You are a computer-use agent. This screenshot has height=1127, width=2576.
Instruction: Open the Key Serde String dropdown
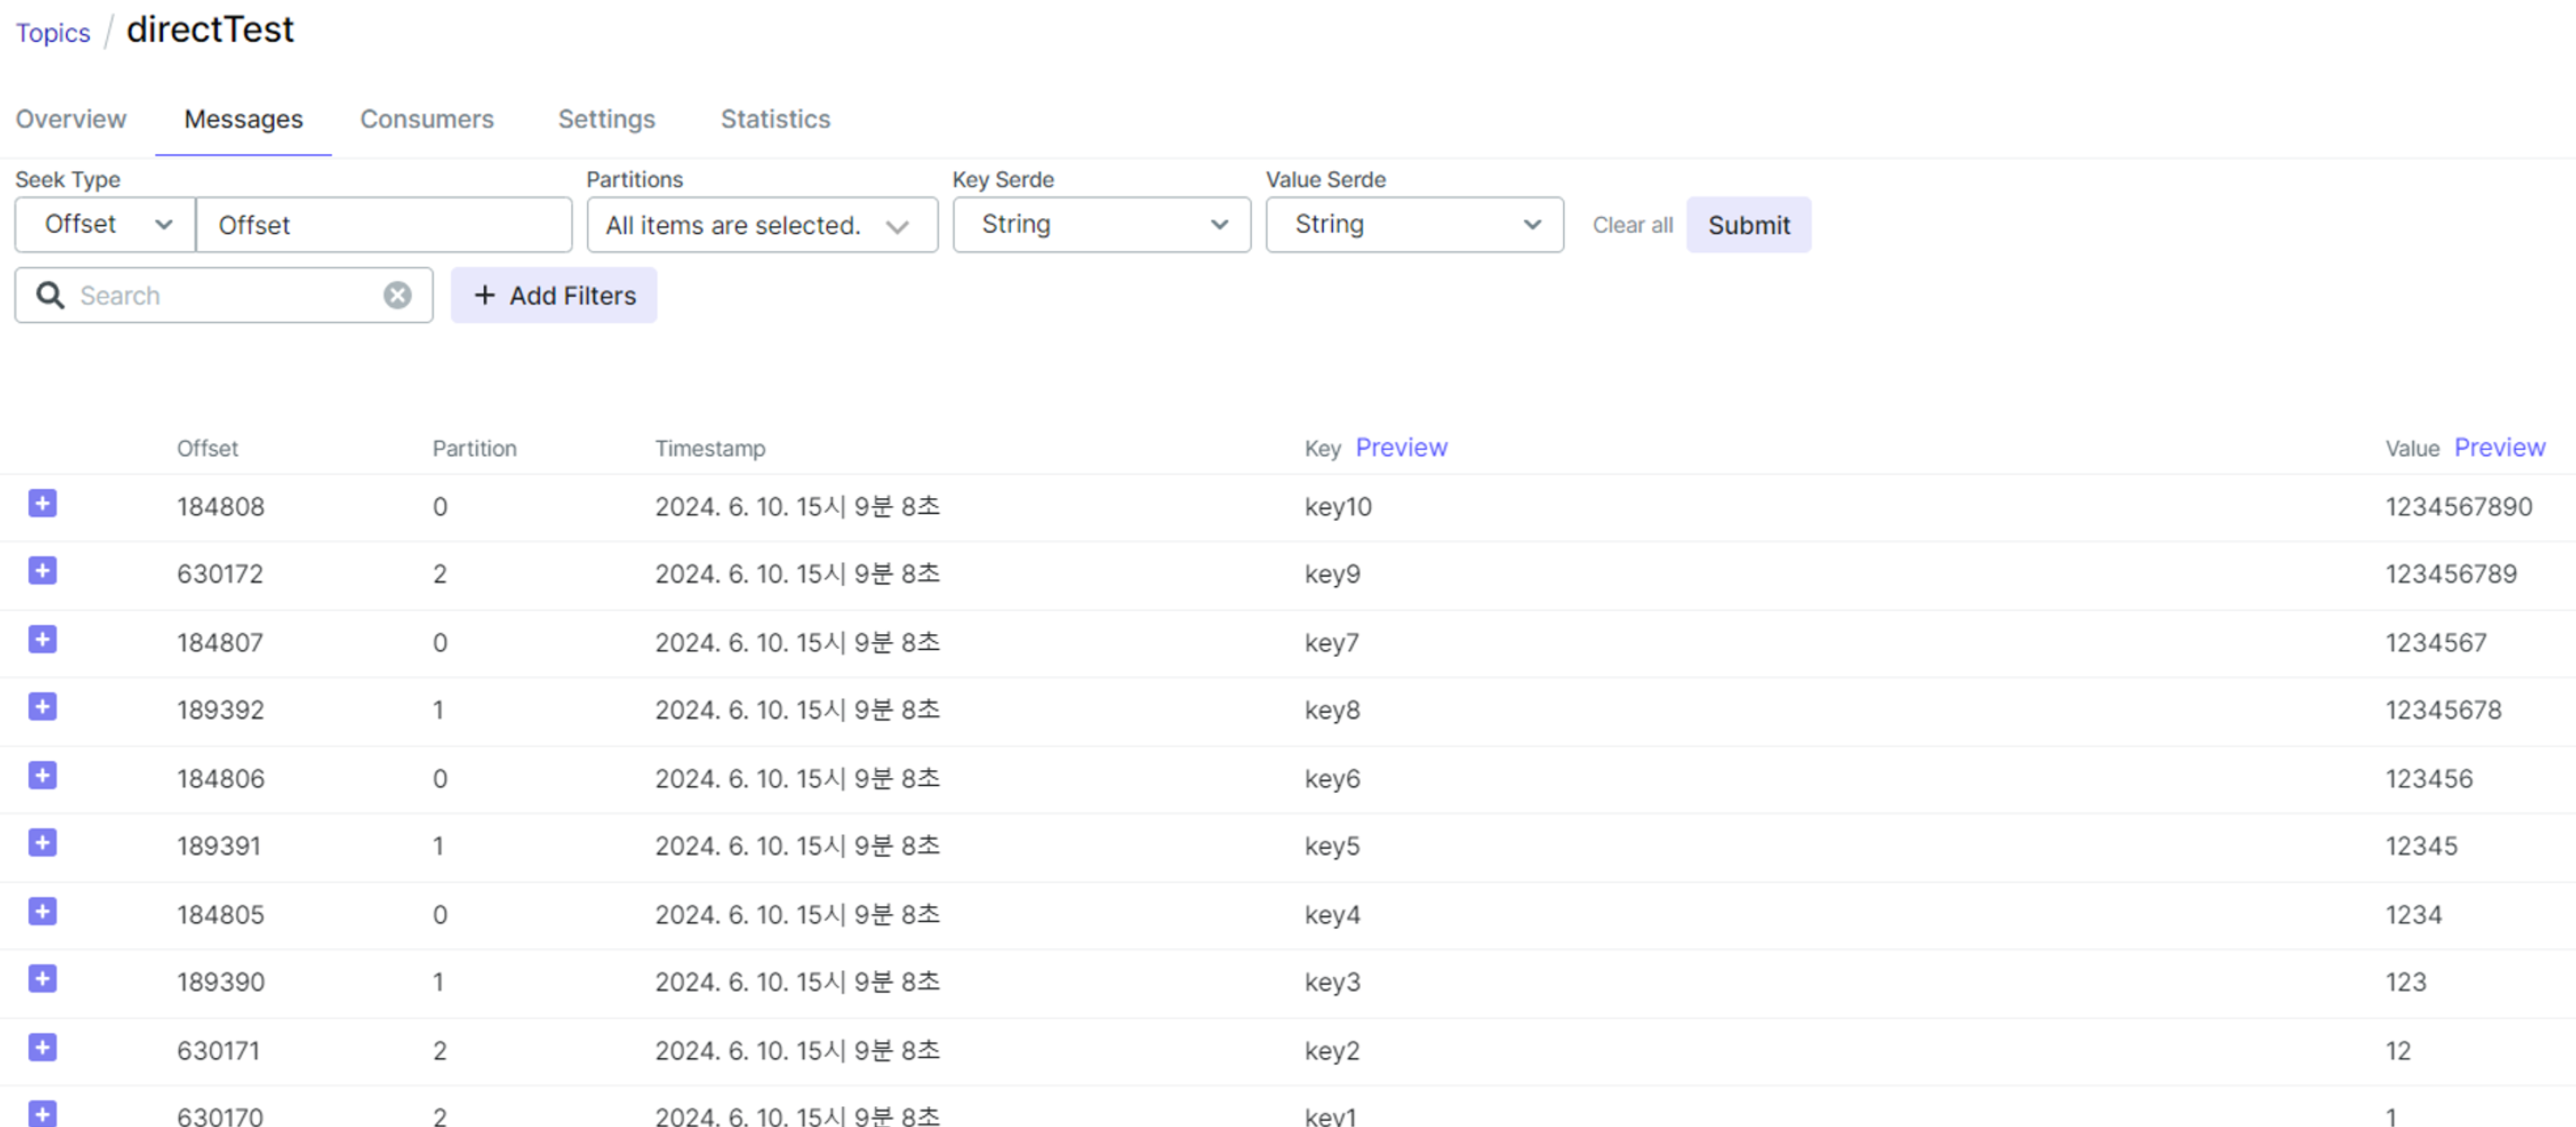coord(1101,224)
